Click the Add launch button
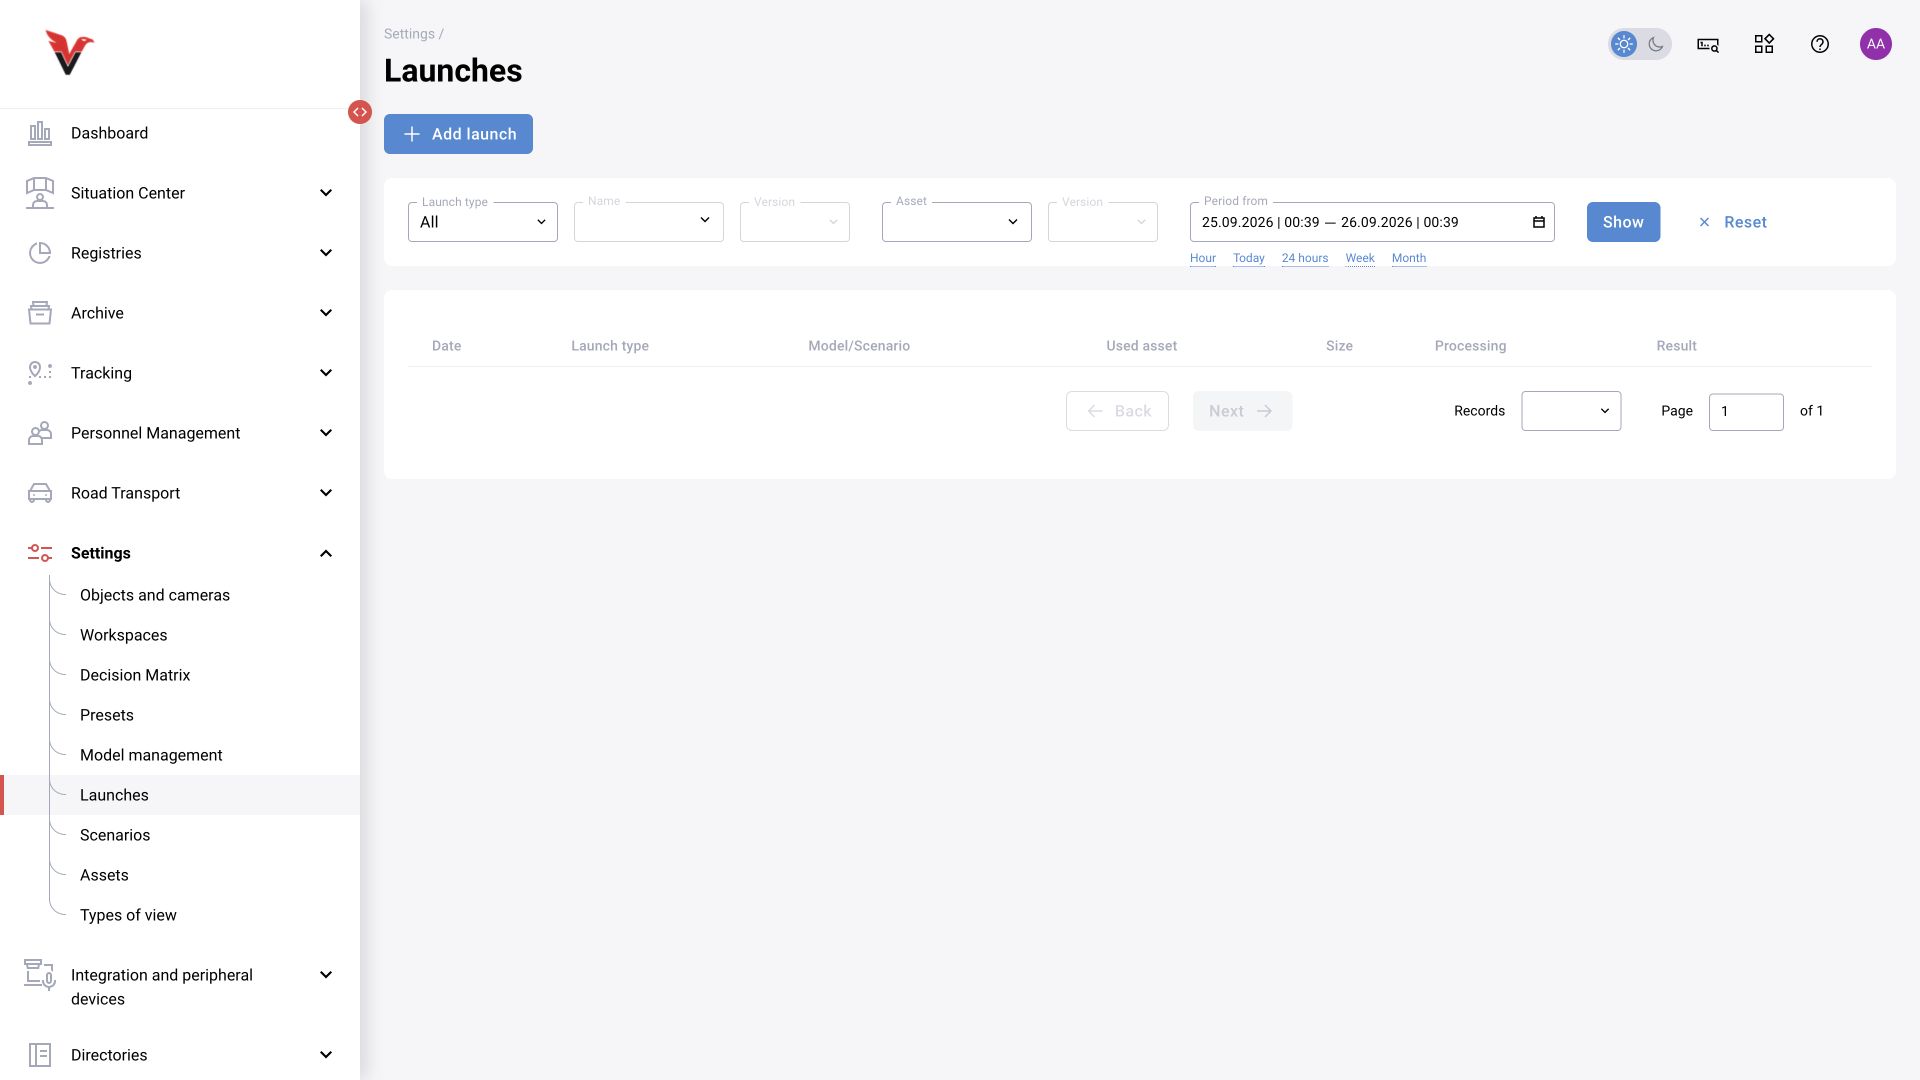 click(x=458, y=134)
